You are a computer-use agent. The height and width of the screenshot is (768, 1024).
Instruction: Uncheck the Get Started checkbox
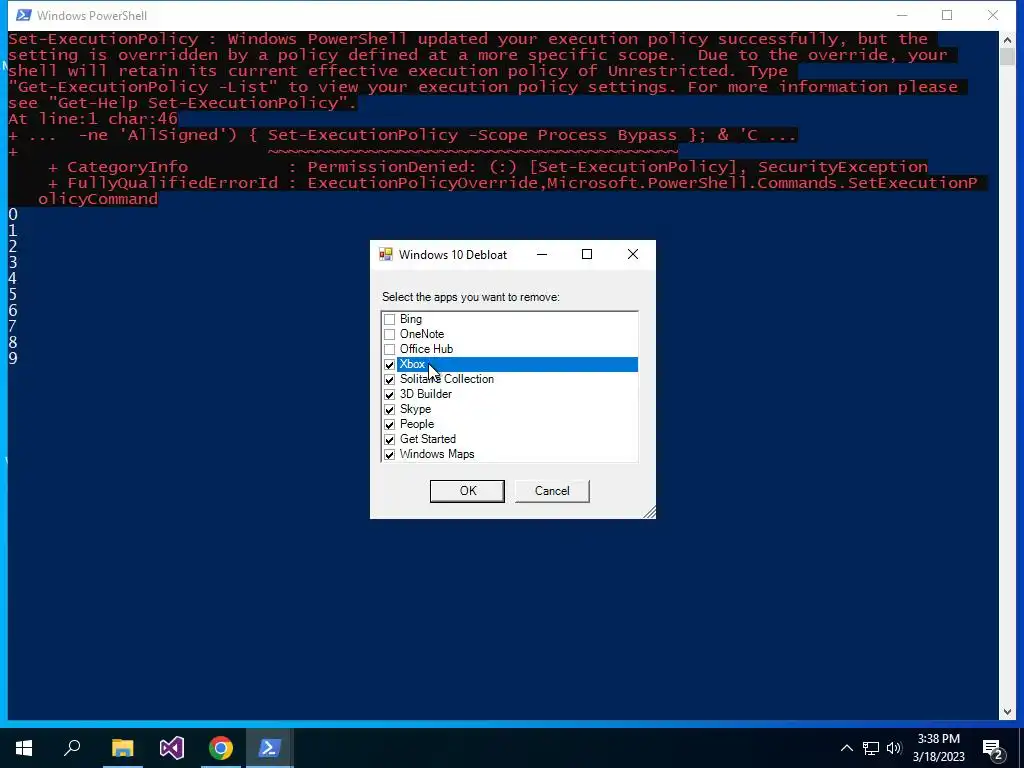click(389, 440)
